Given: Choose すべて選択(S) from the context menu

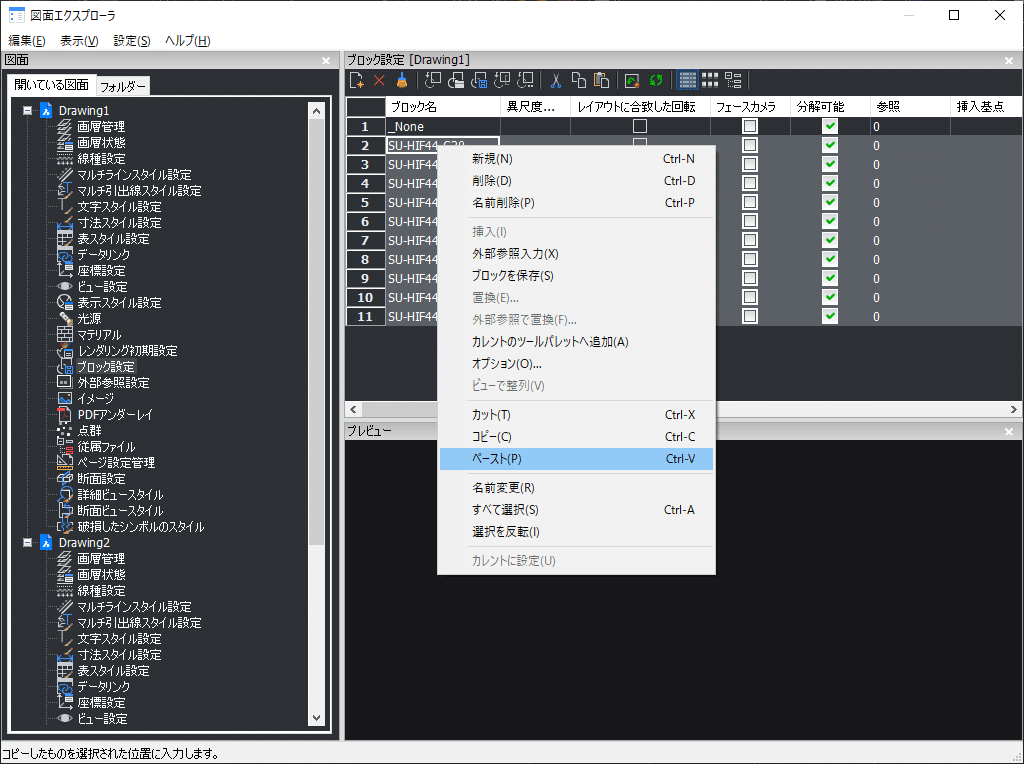Looking at the screenshot, I should click(576, 510).
